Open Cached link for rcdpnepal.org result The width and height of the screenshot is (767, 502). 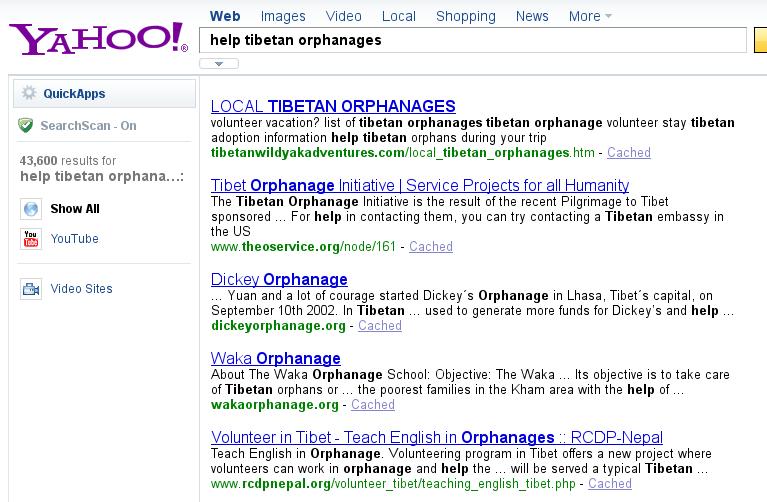coord(609,483)
